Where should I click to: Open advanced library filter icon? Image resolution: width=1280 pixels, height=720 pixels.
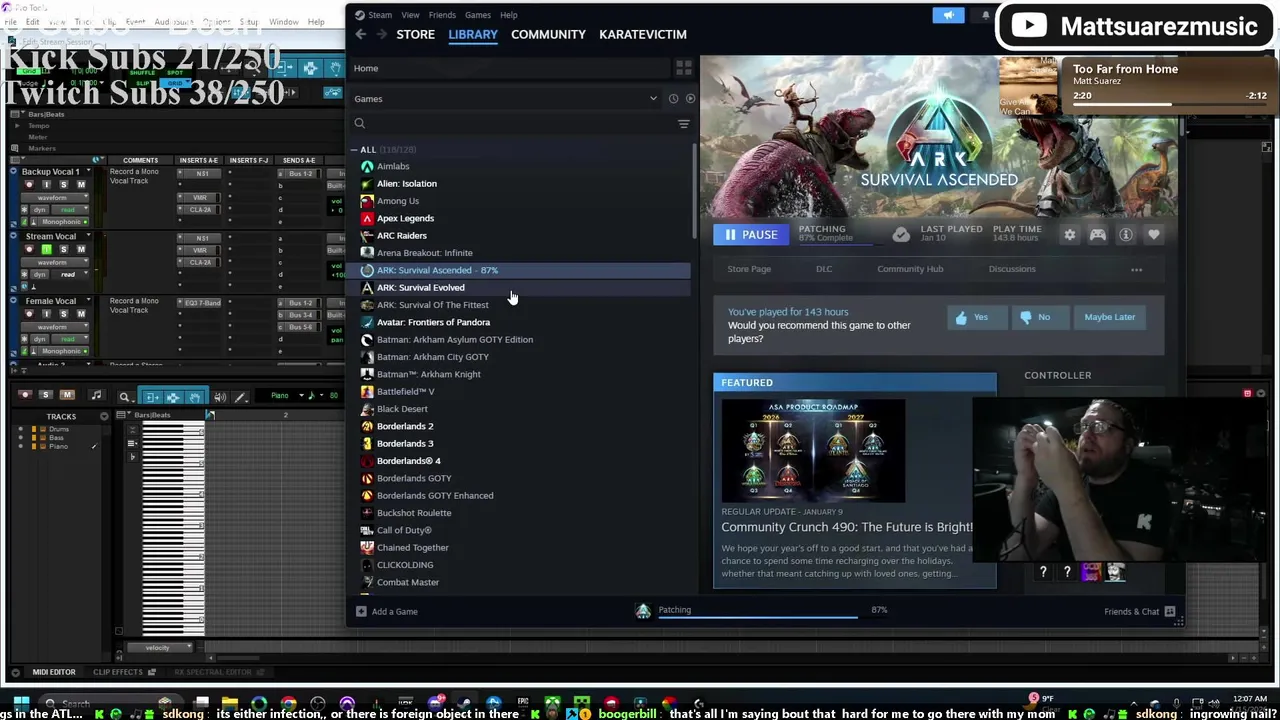(684, 124)
